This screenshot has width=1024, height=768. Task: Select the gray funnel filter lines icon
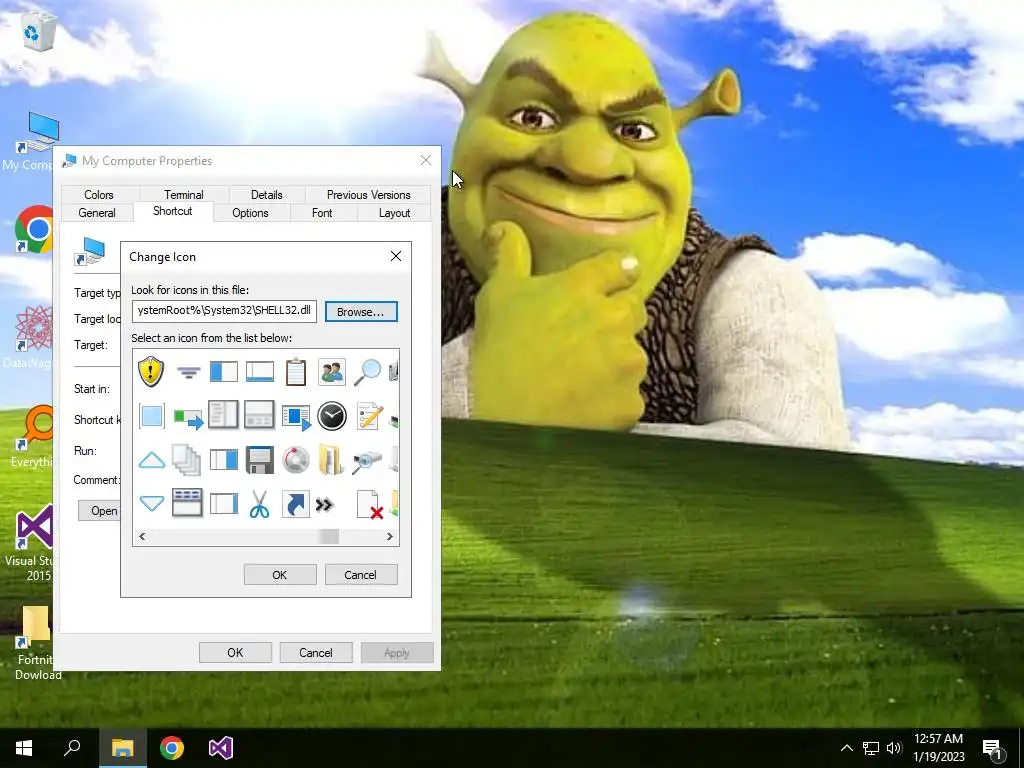pyautogui.click(x=188, y=373)
